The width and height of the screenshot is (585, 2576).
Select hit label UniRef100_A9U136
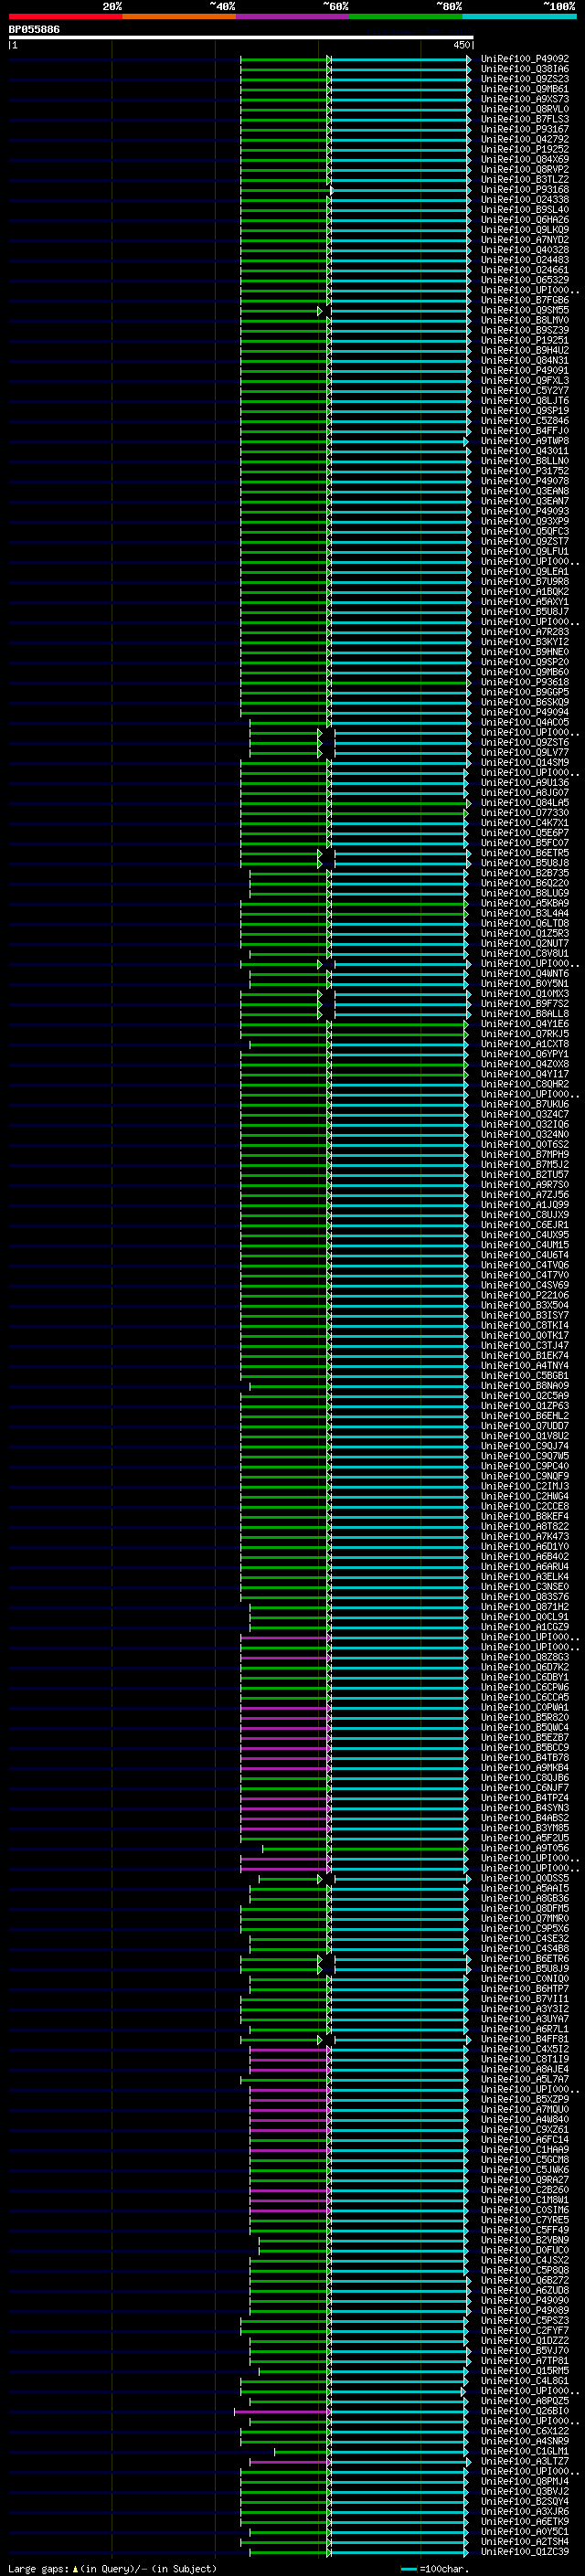525,783
